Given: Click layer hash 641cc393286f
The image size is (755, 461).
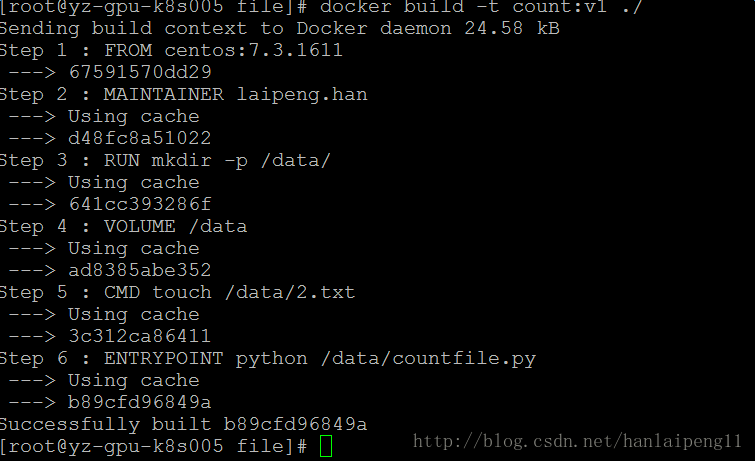Looking at the screenshot, I should (140, 204).
